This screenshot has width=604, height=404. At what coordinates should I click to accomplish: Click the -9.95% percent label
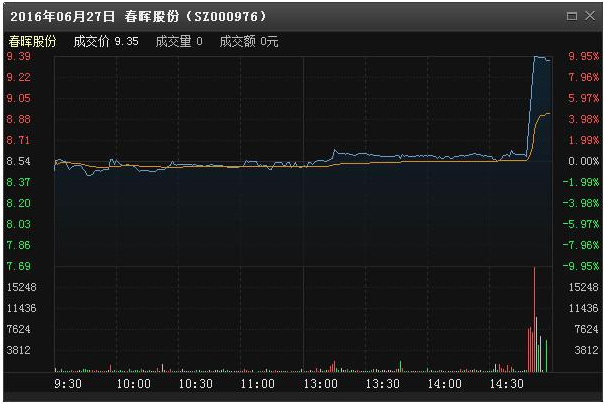(581, 266)
